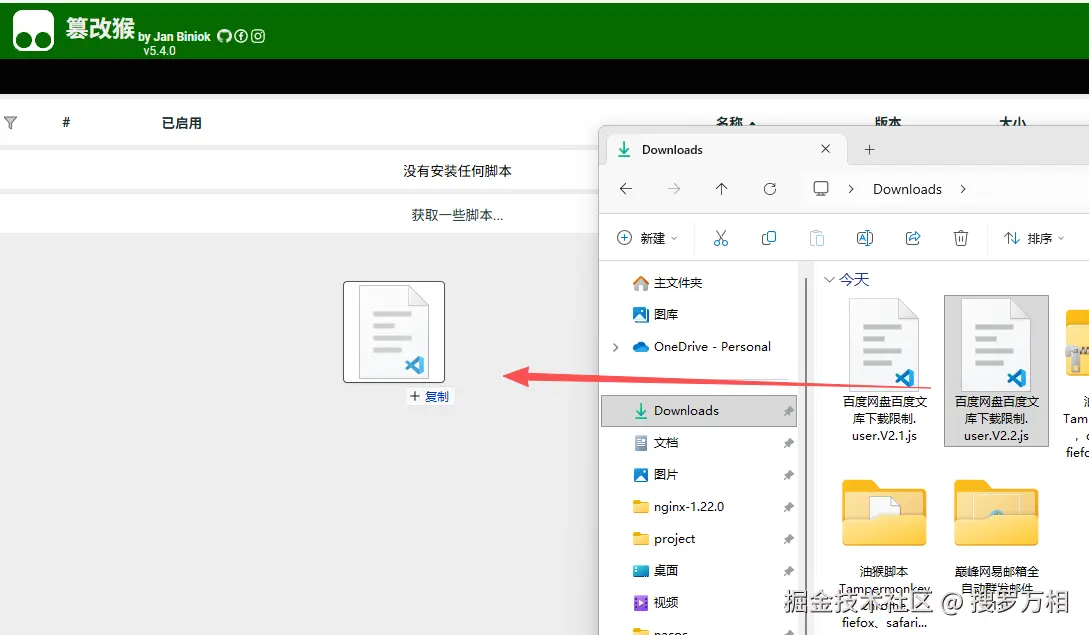The image size is (1089, 635).
Task: Select 文档 in Explorer sidebar
Action: coord(656,443)
